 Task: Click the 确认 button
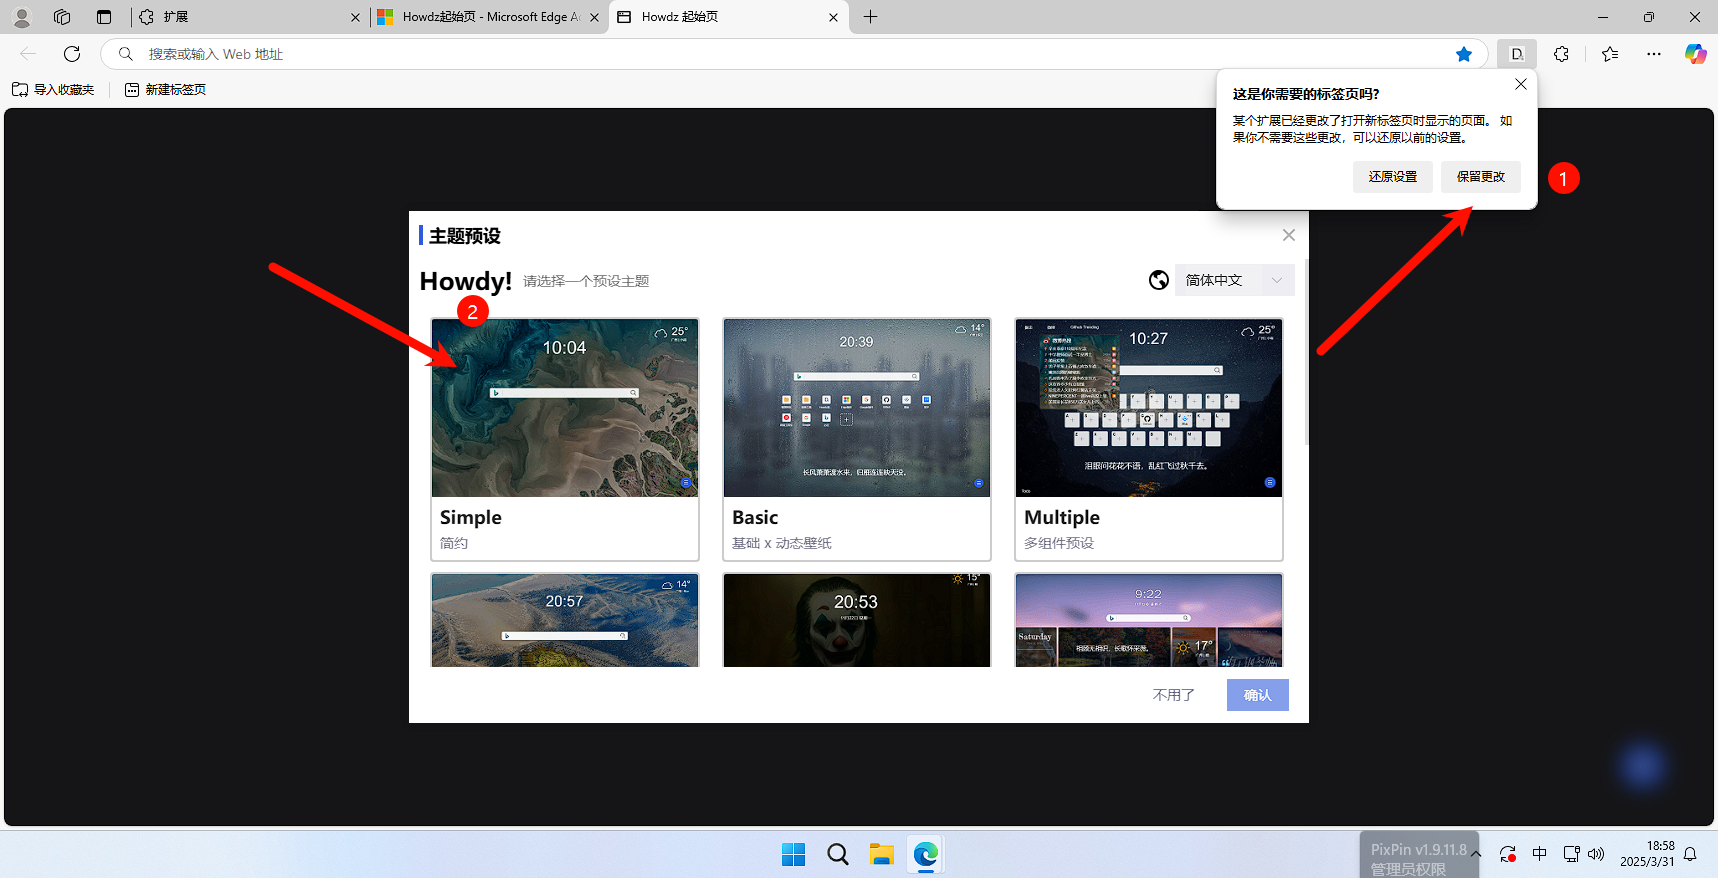click(x=1258, y=695)
